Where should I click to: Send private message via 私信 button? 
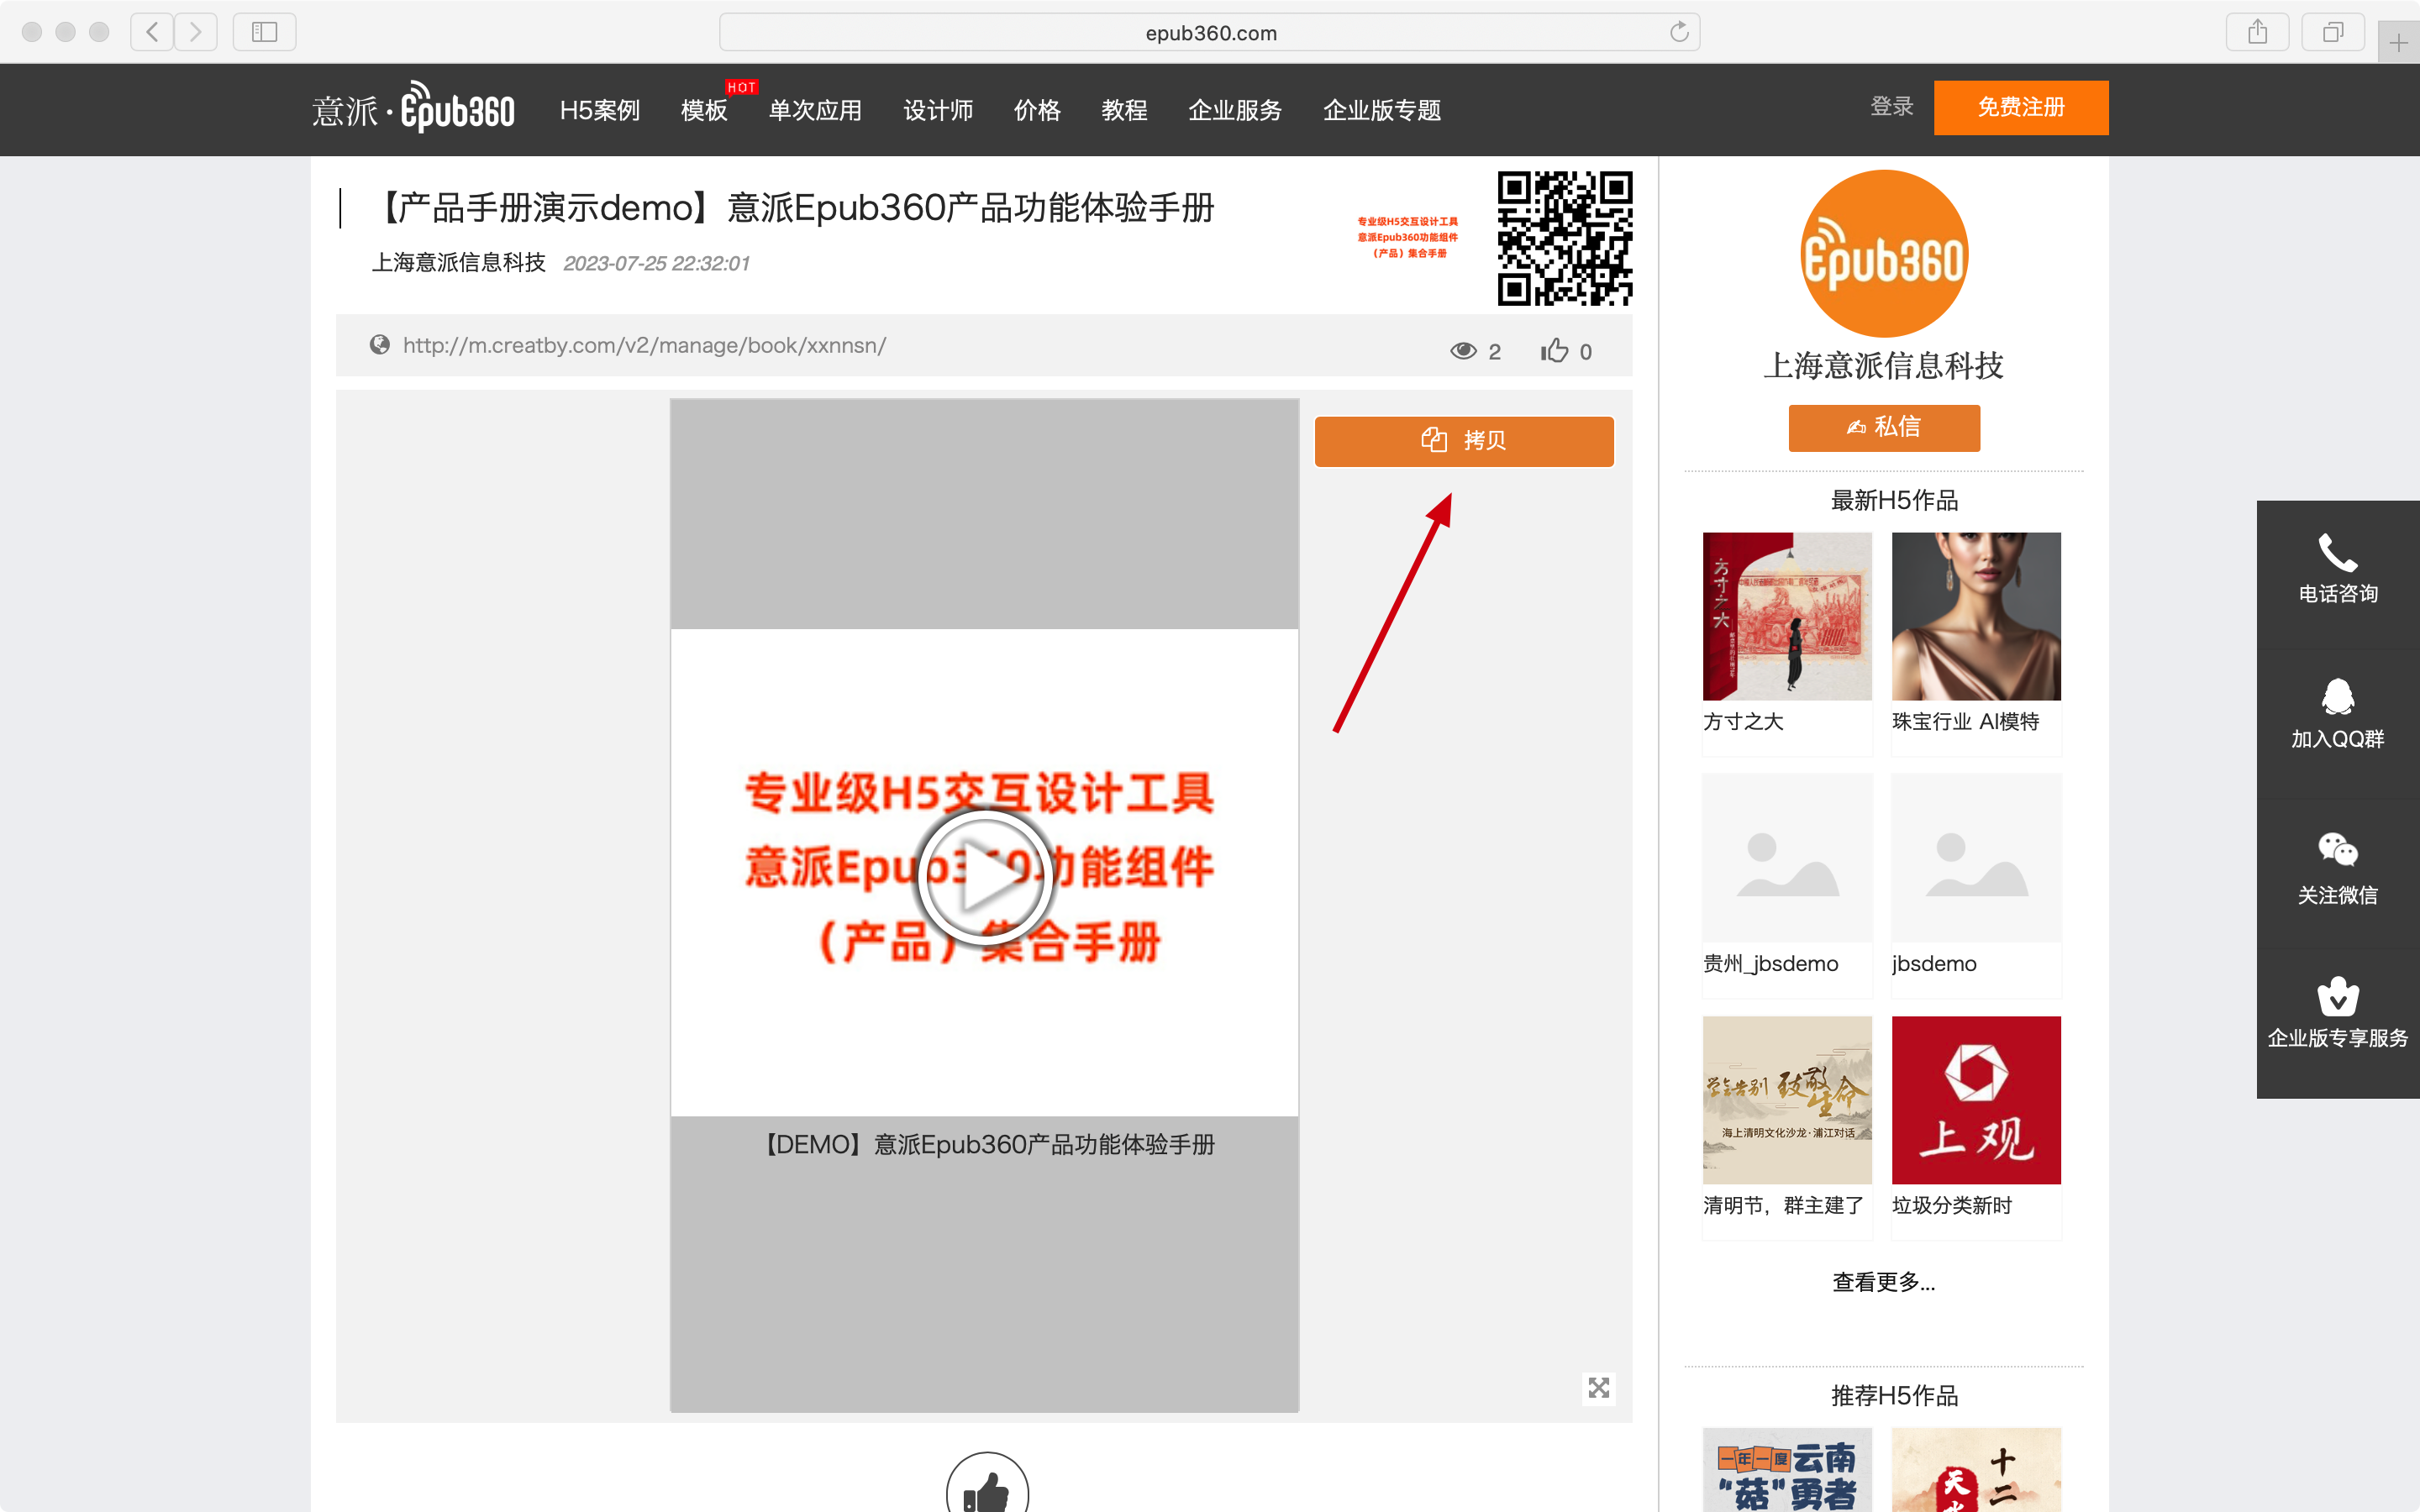pos(1883,427)
